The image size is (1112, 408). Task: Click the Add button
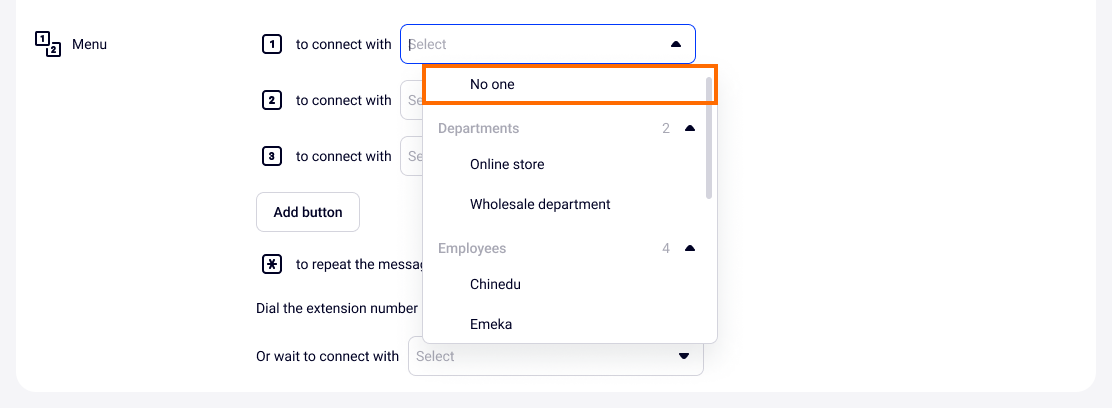[308, 212]
